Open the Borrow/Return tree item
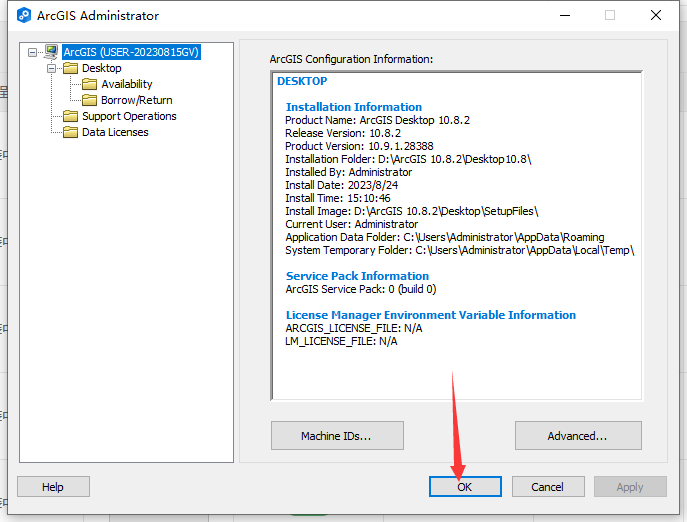 click(136, 100)
